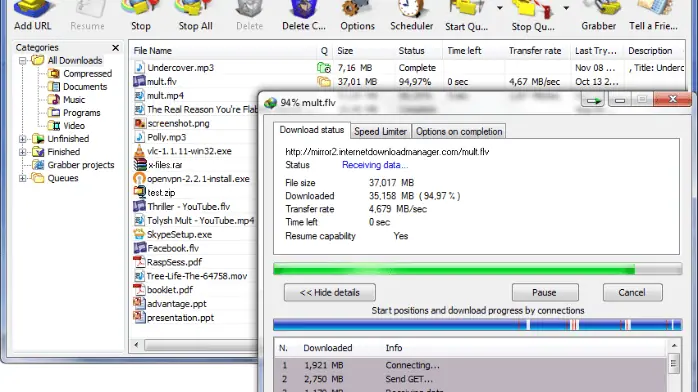Switch to Options on completion tab
The height and width of the screenshot is (392, 698).
click(459, 131)
